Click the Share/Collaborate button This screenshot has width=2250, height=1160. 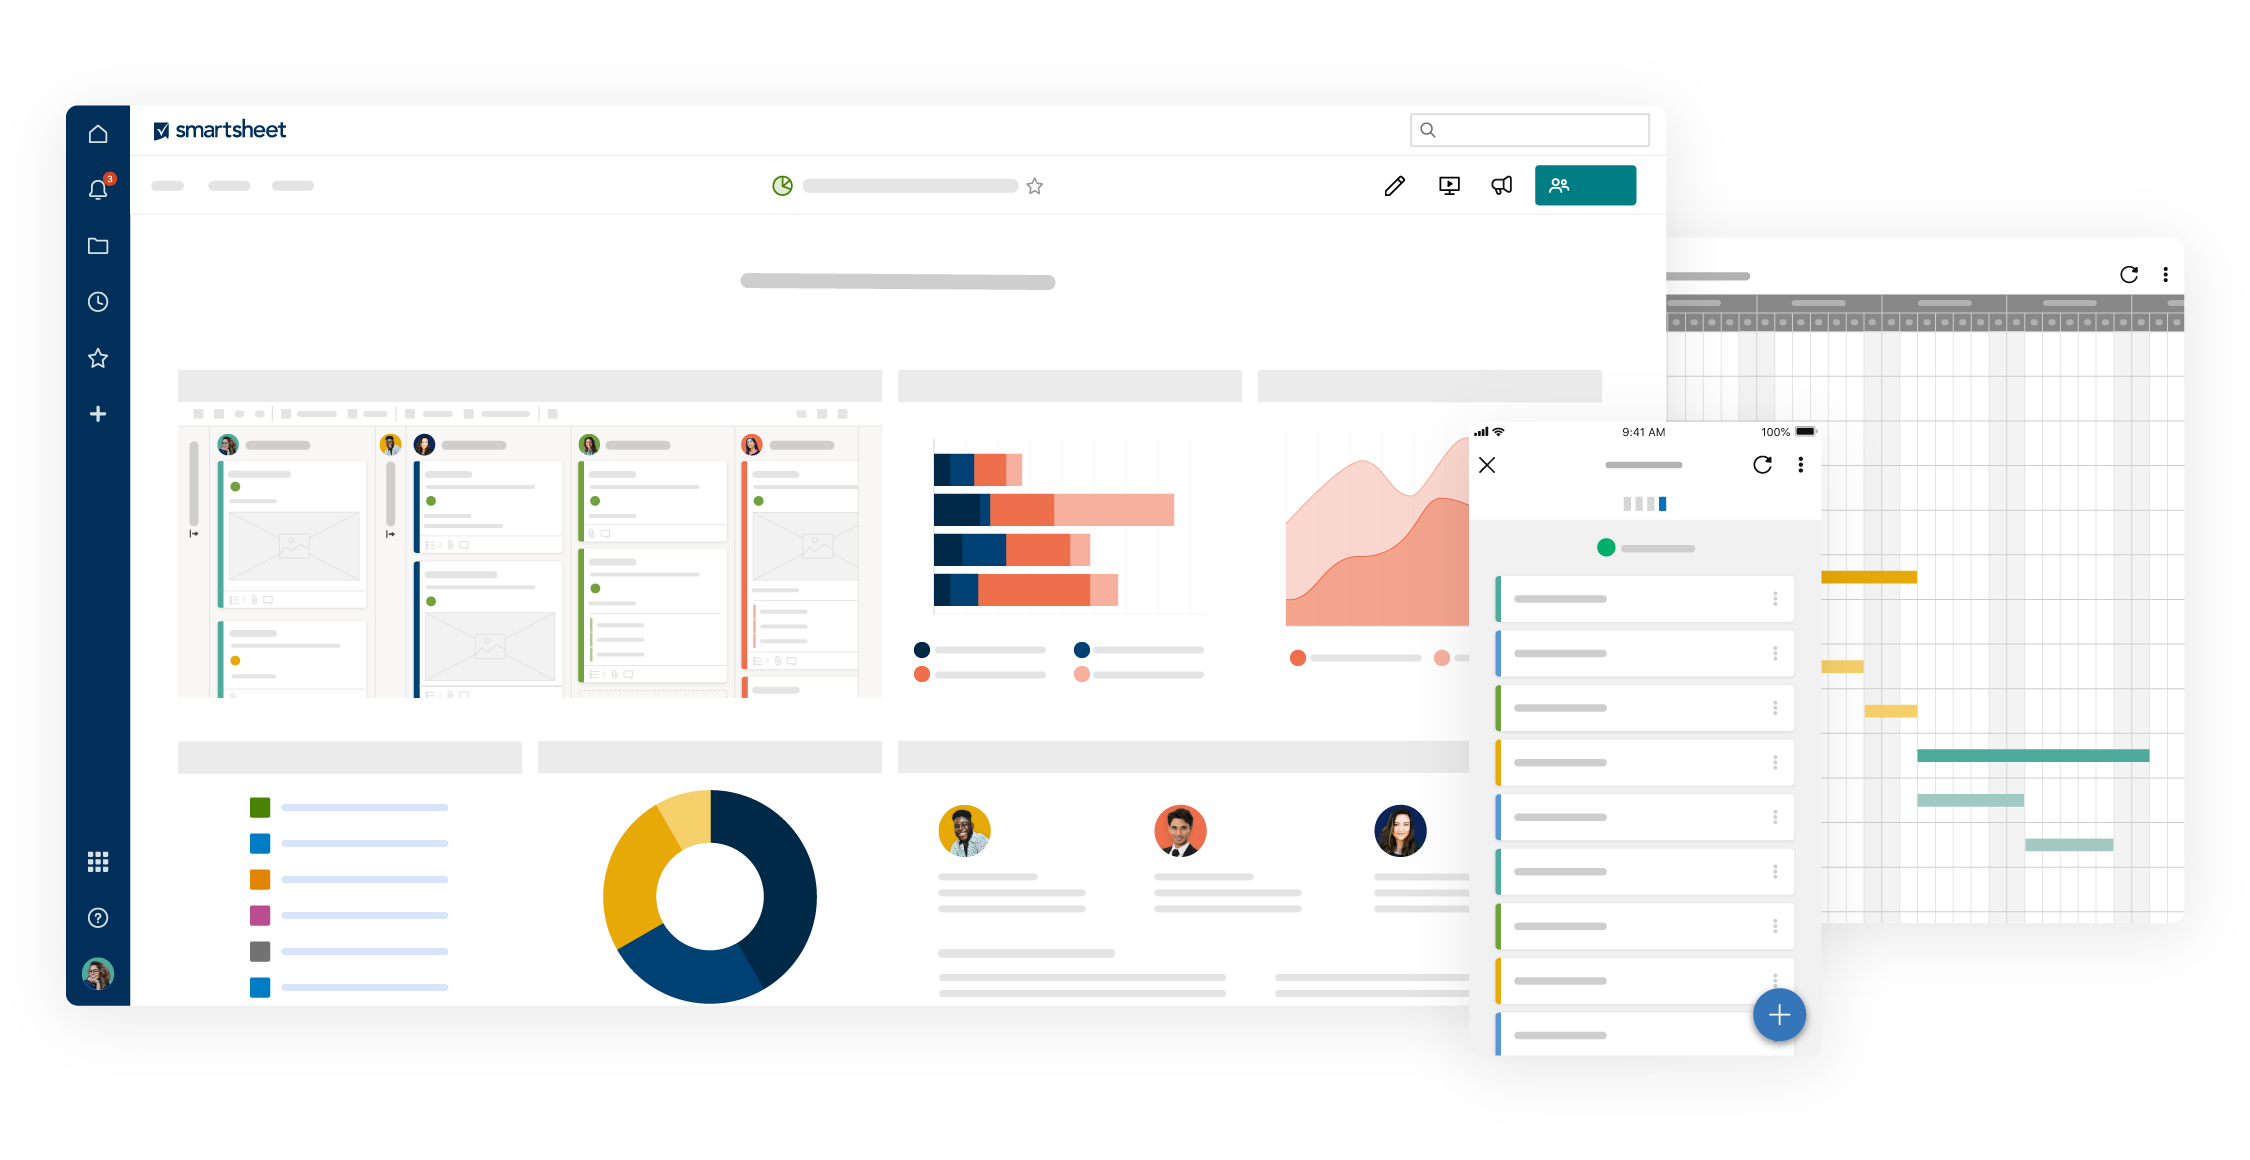(x=1583, y=185)
